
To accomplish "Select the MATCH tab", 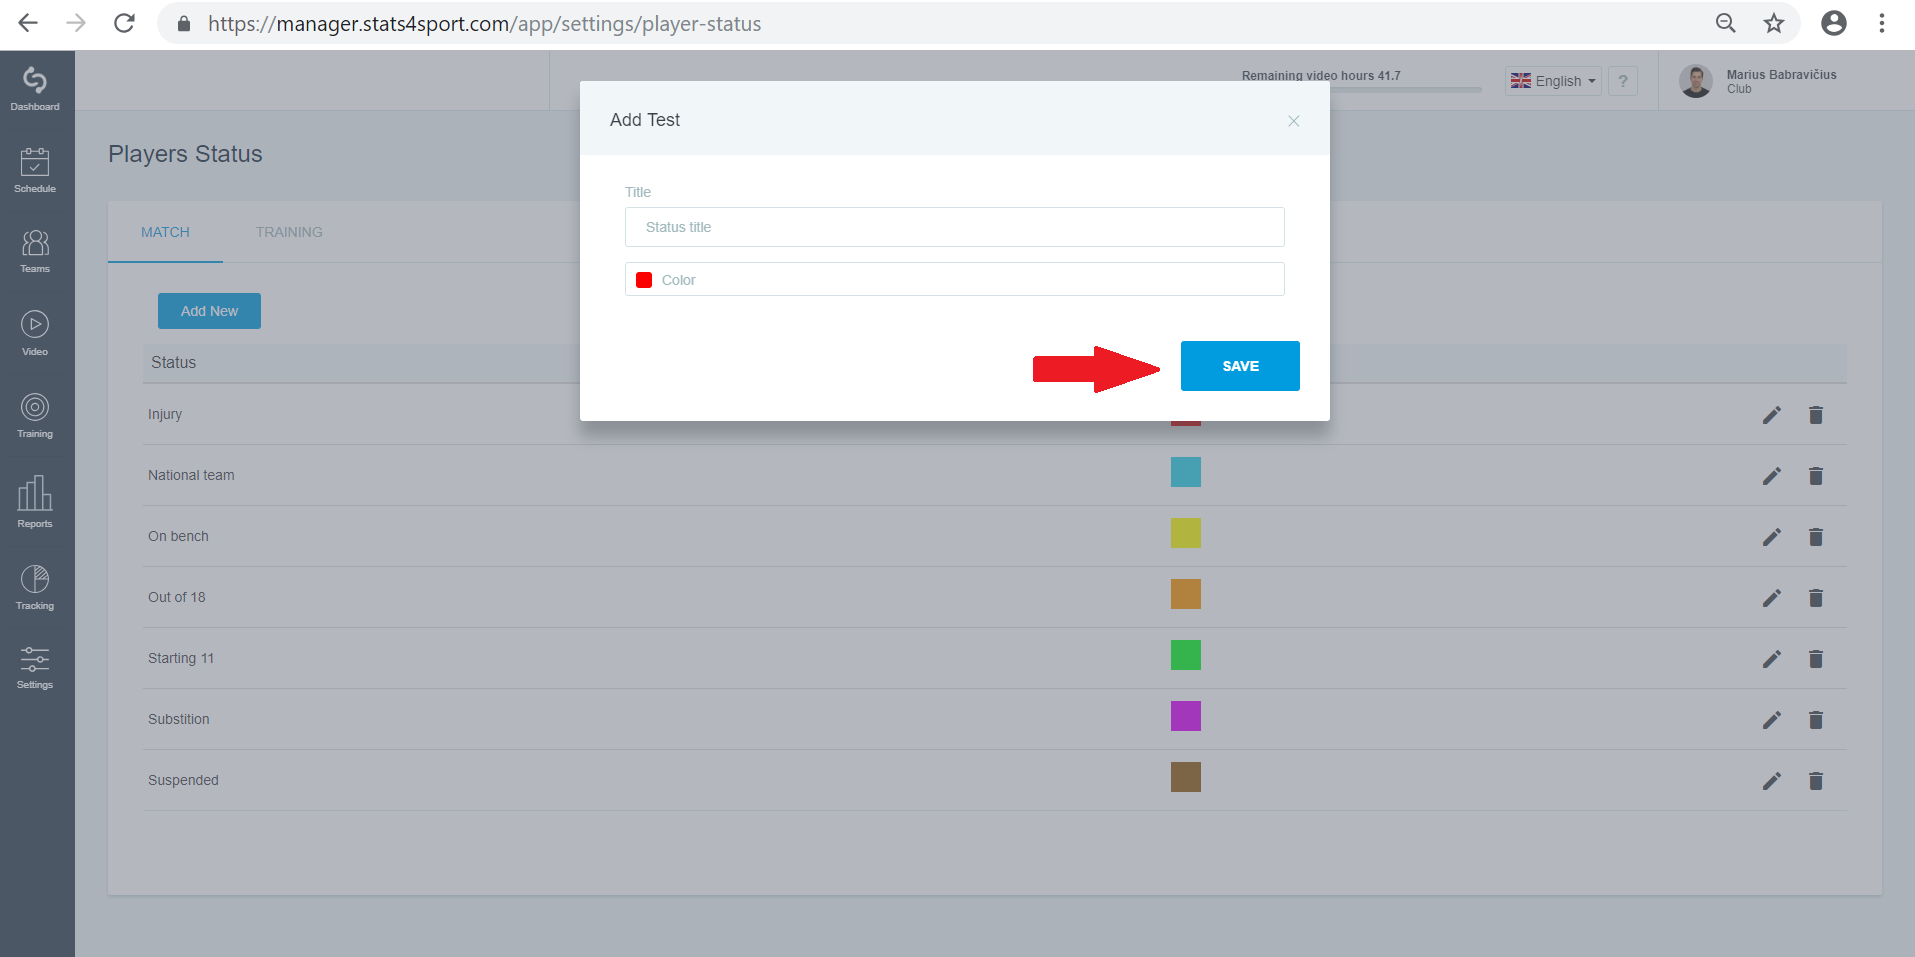I will (165, 232).
